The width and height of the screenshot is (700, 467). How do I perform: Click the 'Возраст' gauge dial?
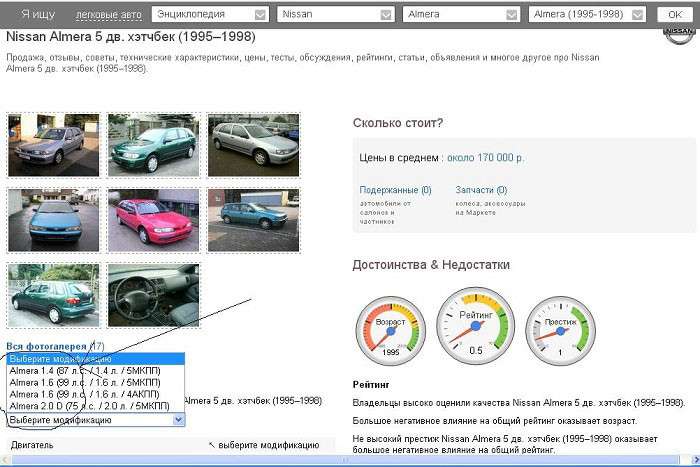391,331
